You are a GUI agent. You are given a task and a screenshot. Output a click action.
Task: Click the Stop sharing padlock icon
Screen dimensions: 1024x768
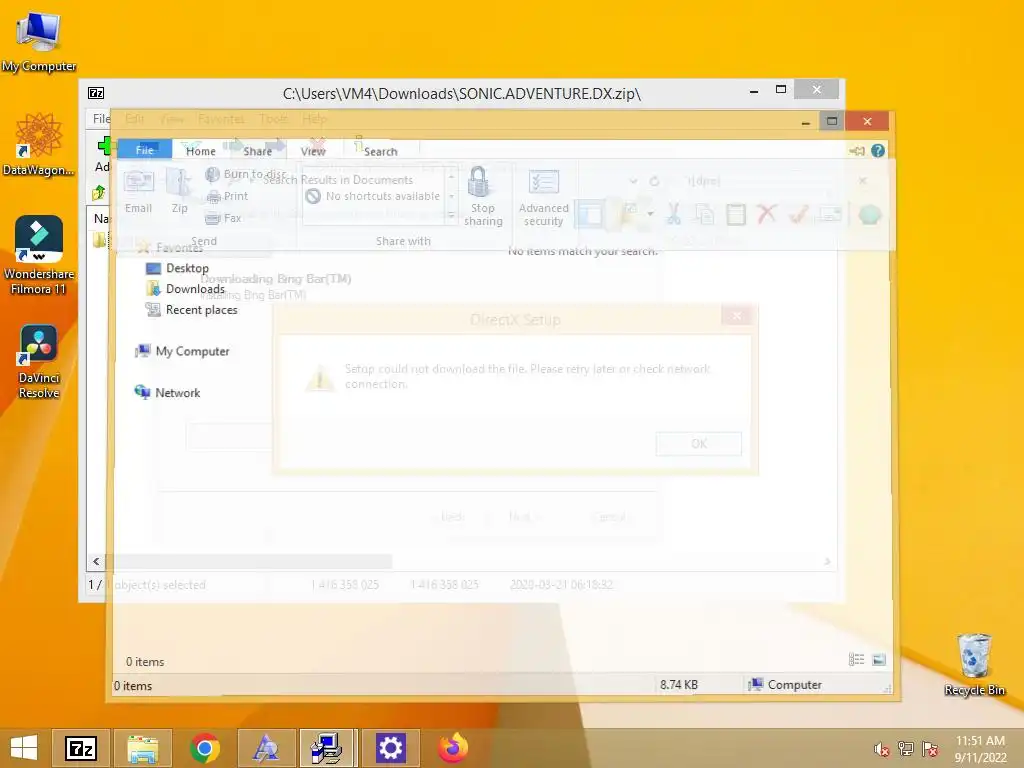483,196
